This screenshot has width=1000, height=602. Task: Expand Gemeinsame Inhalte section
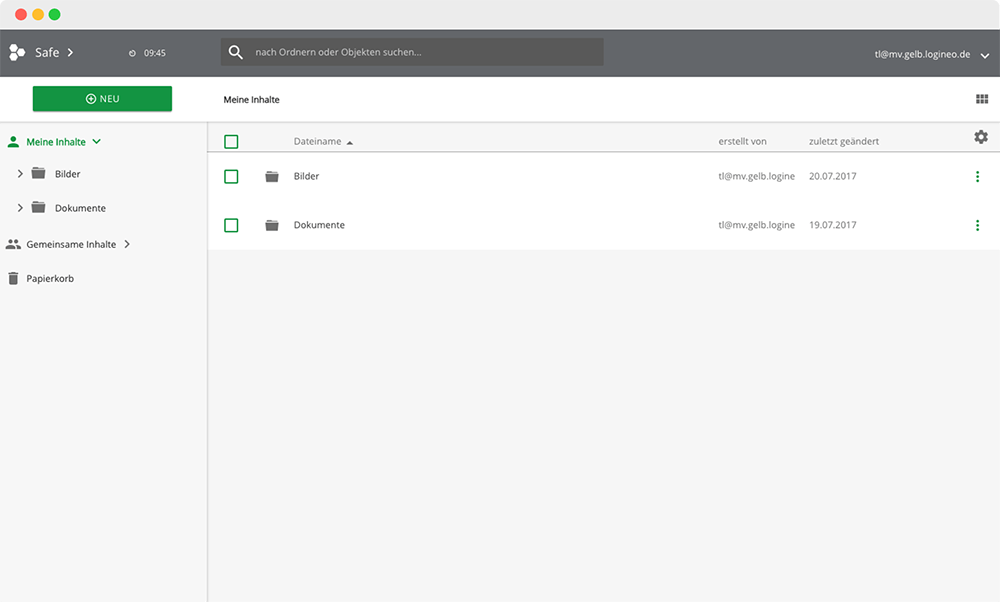click(127, 244)
